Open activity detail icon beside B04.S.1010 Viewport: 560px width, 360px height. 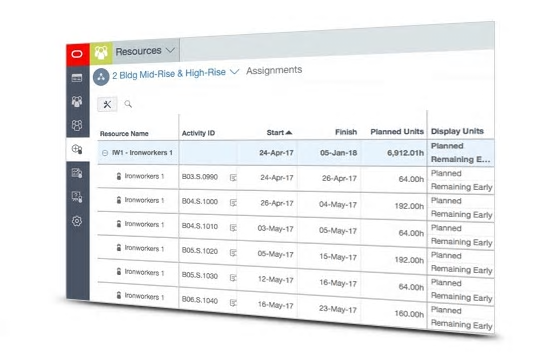[233, 228]
